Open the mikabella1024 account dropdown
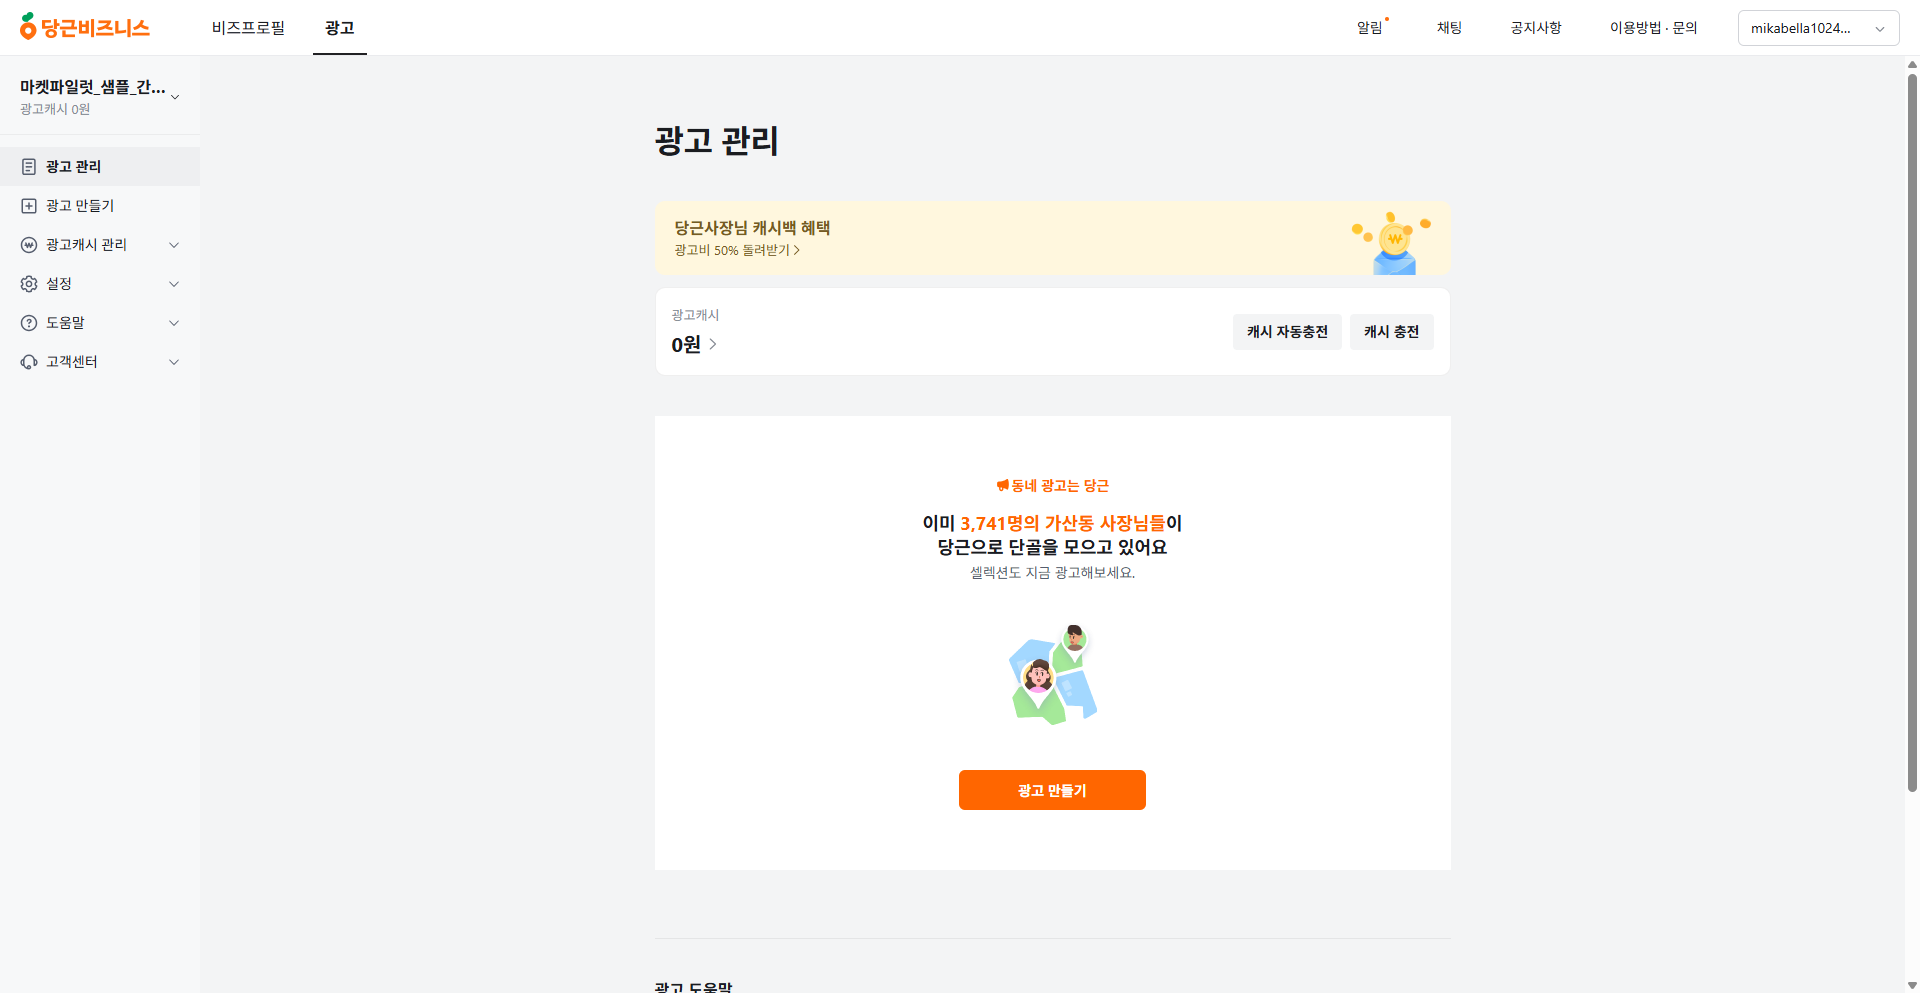This screenshot has height=993, width=1920. coord(1818,28)
